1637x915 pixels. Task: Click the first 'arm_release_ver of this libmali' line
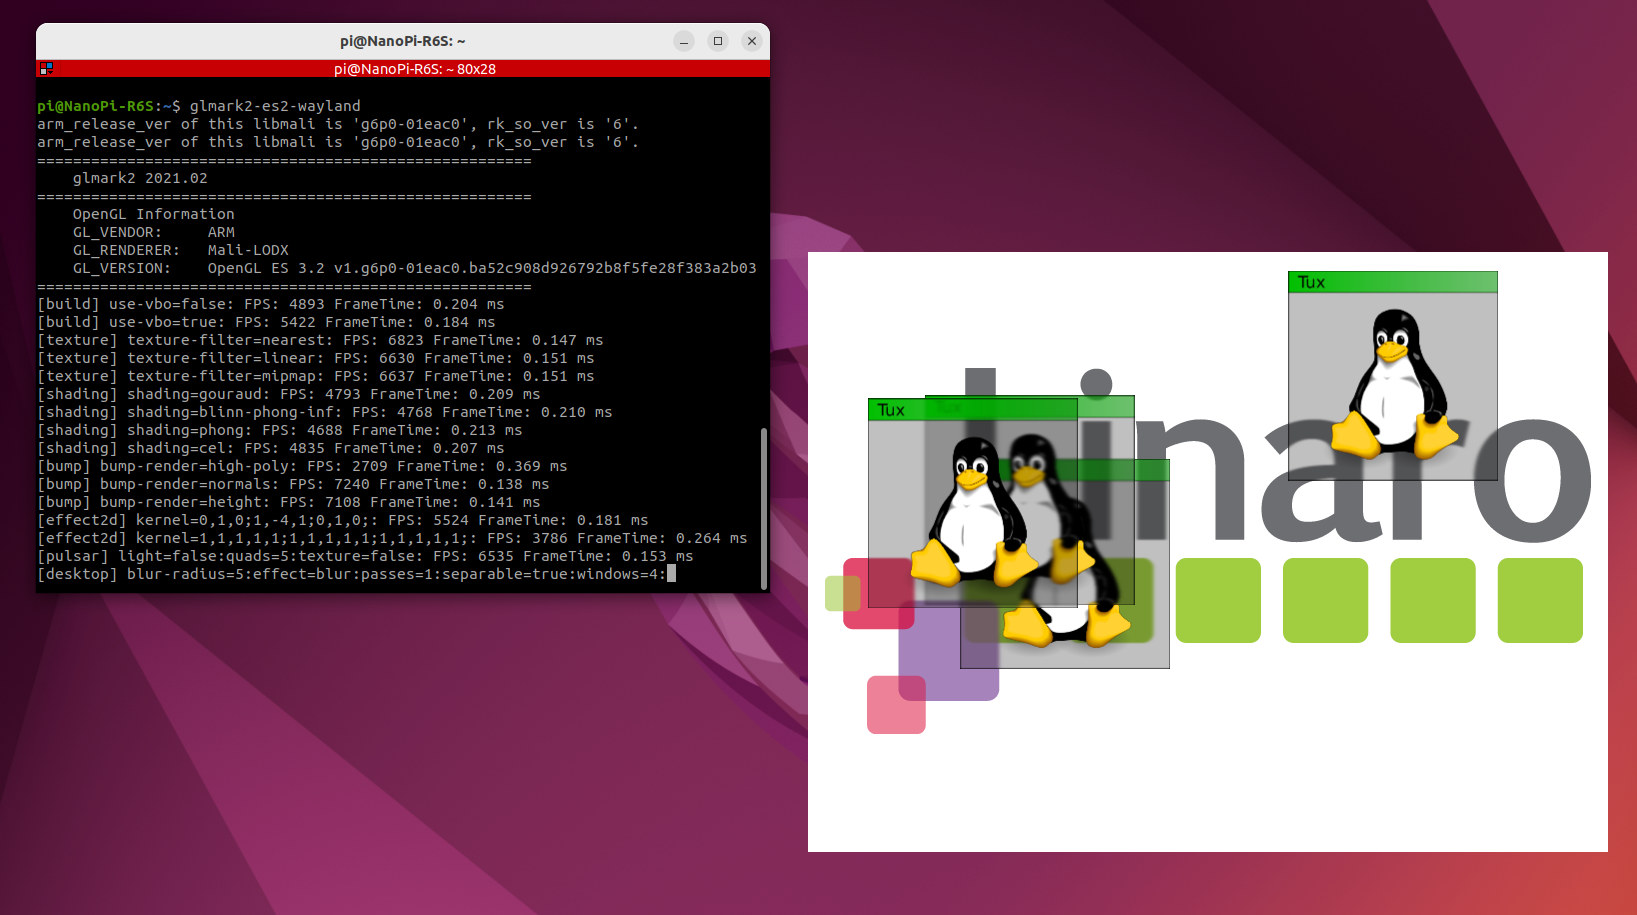338,124
